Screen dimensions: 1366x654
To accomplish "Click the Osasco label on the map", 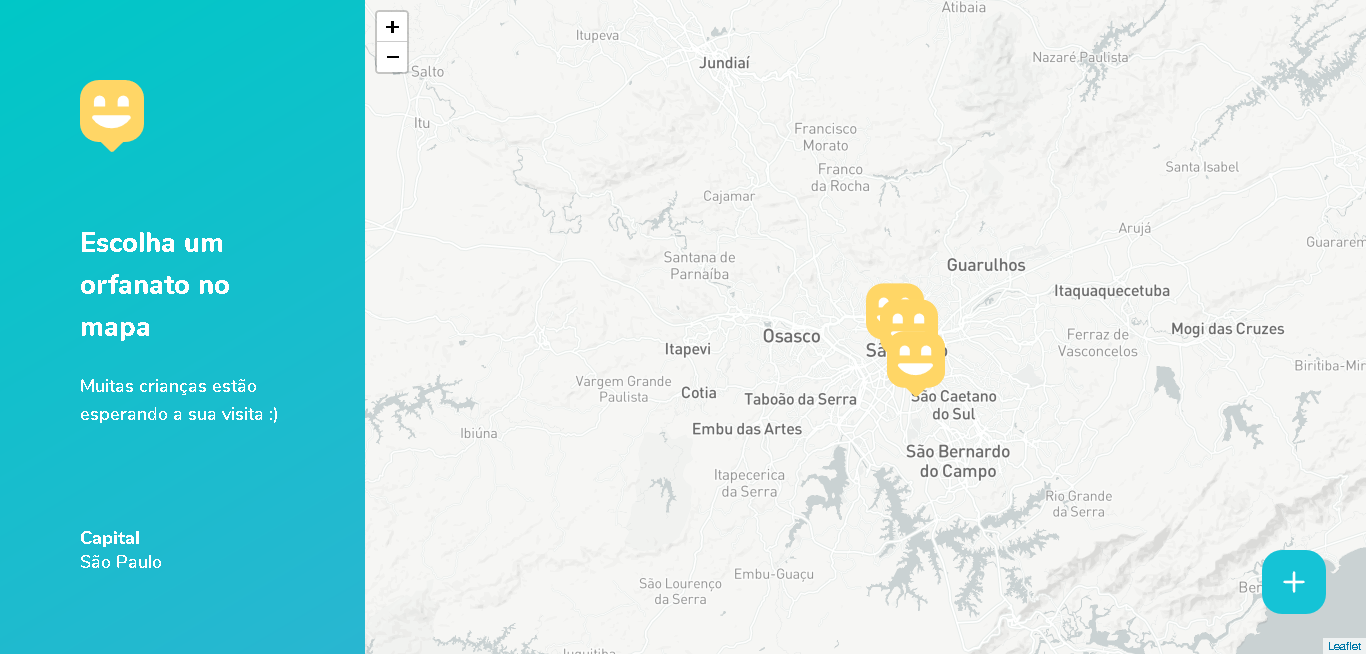I will coord(791,336).
